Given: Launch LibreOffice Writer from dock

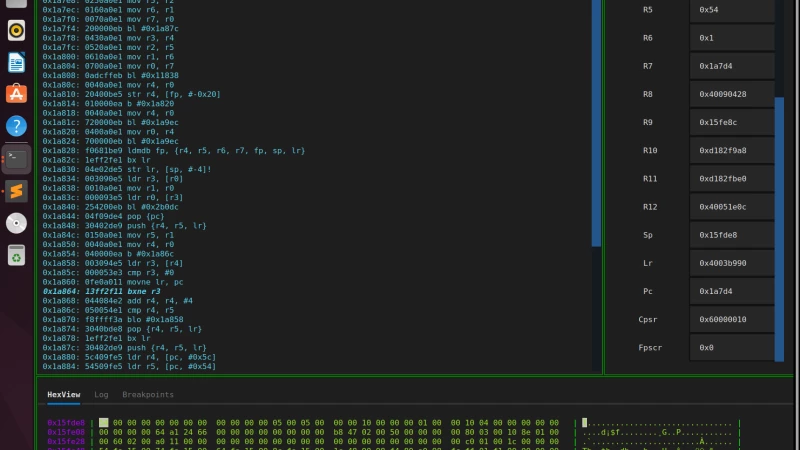Looking at the screenshot, I should [x=16, y=62].
